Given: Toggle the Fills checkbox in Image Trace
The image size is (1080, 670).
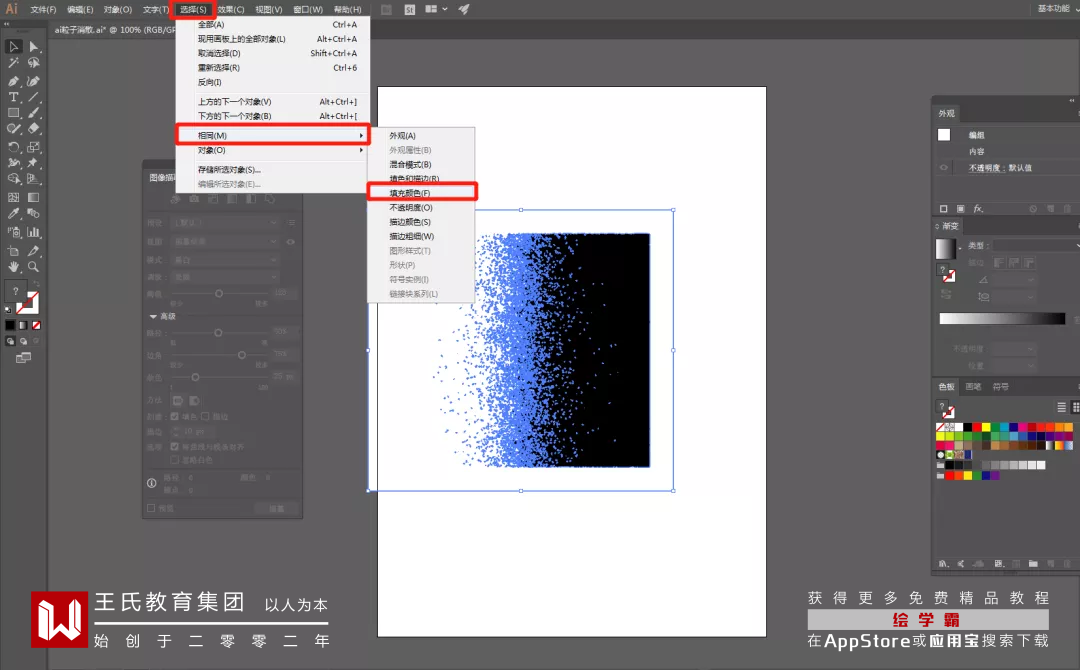Looking at the screenshot, I should click(x=174, y=417).
